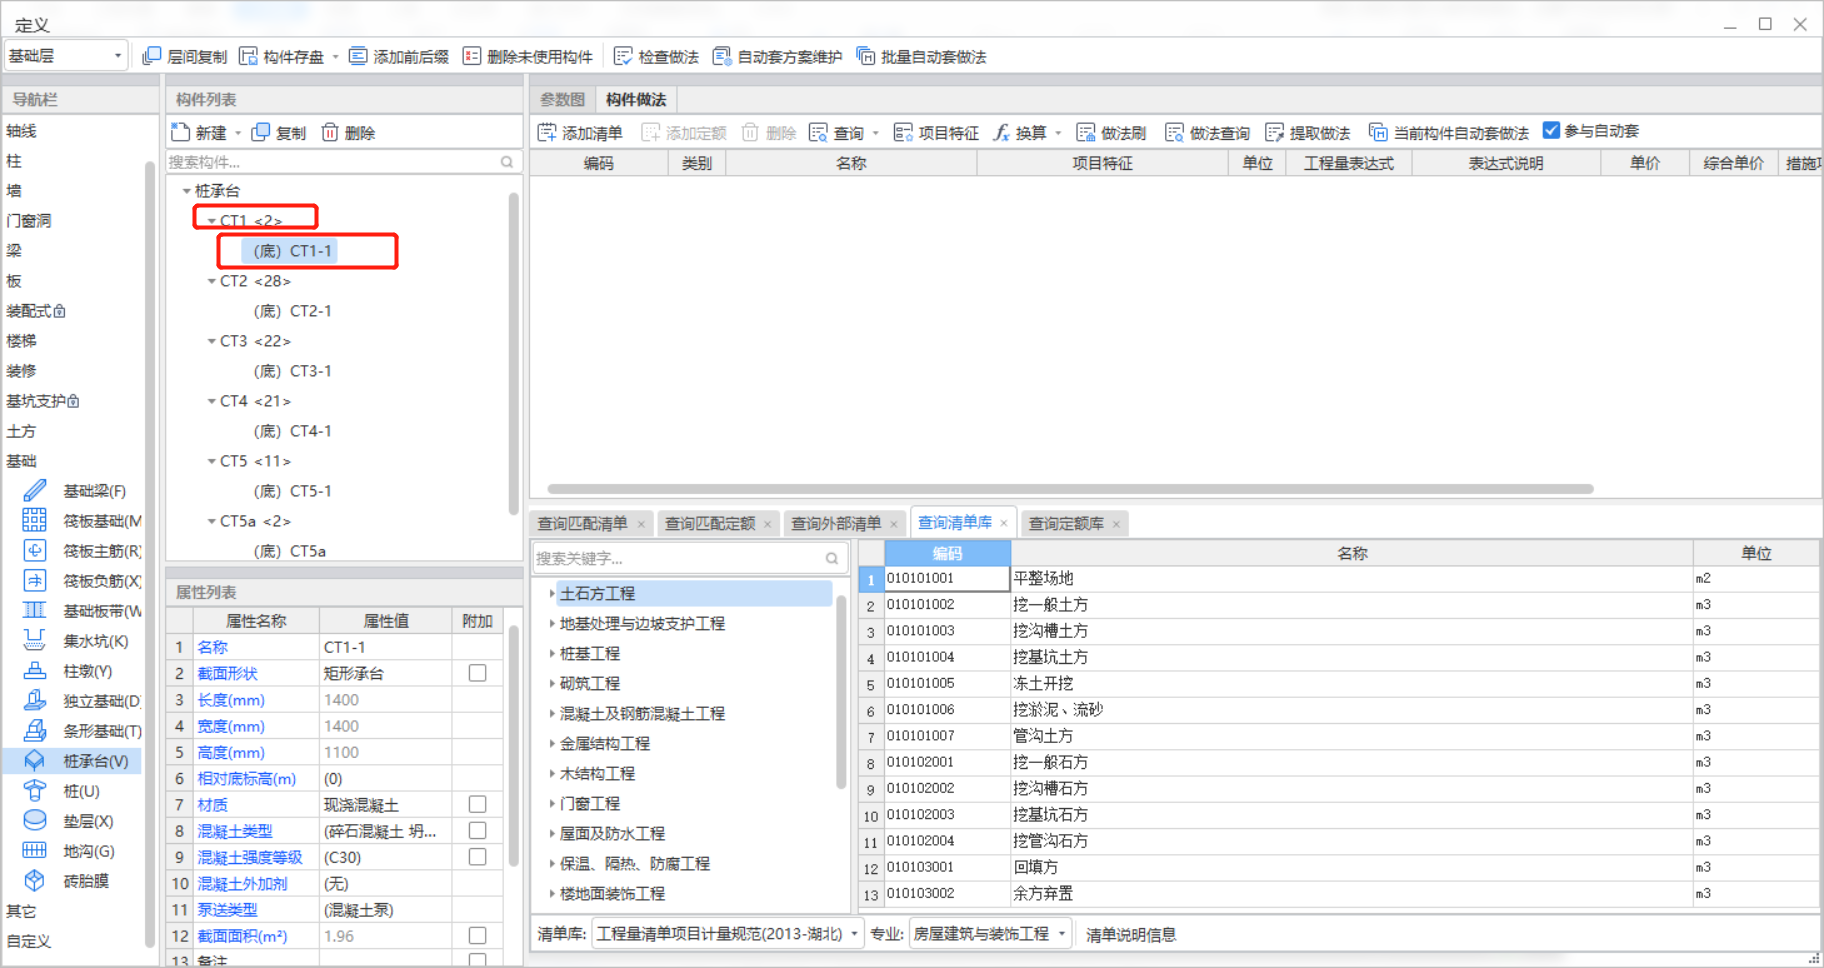The height and width of the screenshot is (968, 1824).
Task: Toggle 附加 checkbox for 截面面积 row
Action: point(478,935)
